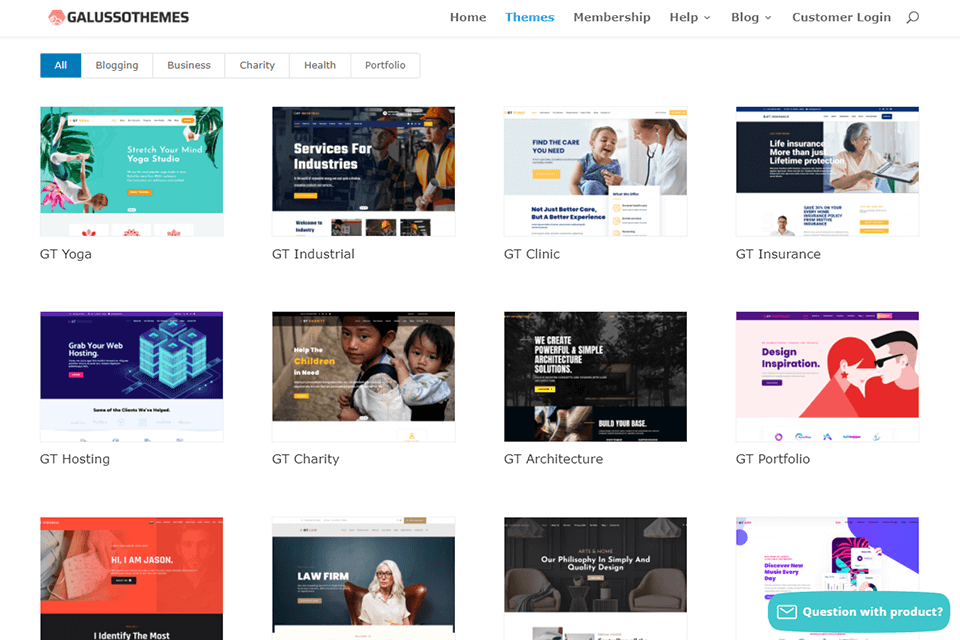Filter themes by Portfolio
Screen dimensions: 960x640
(385, 66)
